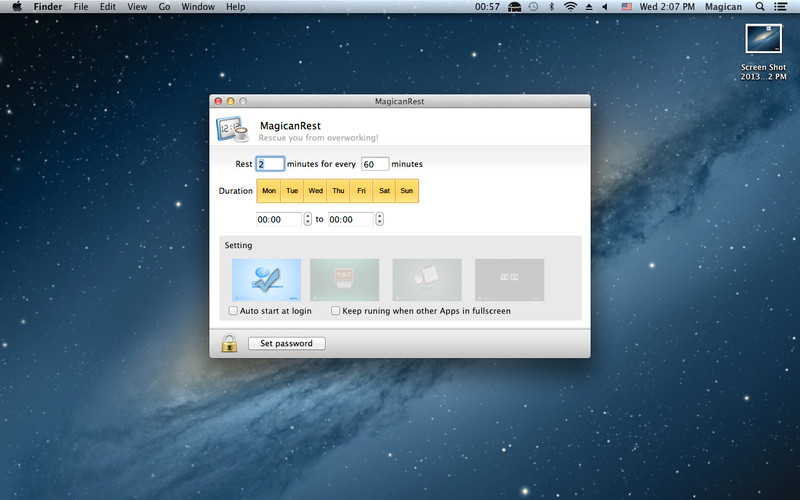Open the Screen Shot desktop file icon

tap(763, 39)
